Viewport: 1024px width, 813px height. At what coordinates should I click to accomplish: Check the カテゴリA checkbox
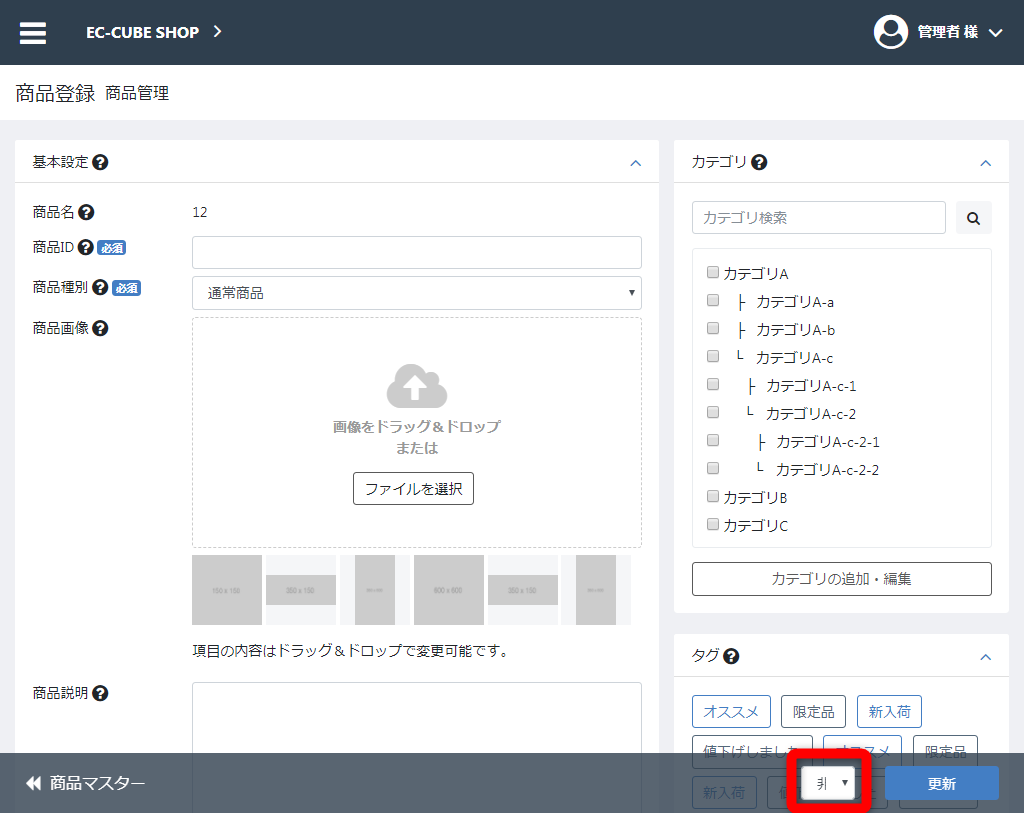[x=713, y=272]
